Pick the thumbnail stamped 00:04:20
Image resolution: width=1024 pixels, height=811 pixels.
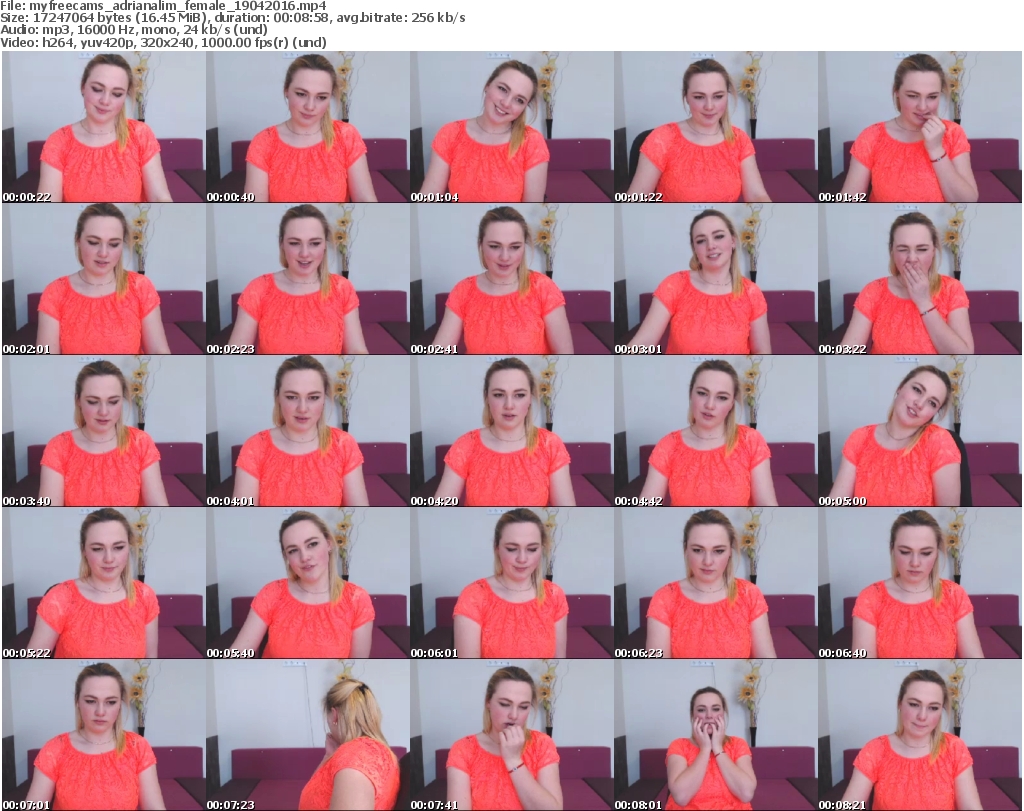pyautogui.click(x=511, y=431)
